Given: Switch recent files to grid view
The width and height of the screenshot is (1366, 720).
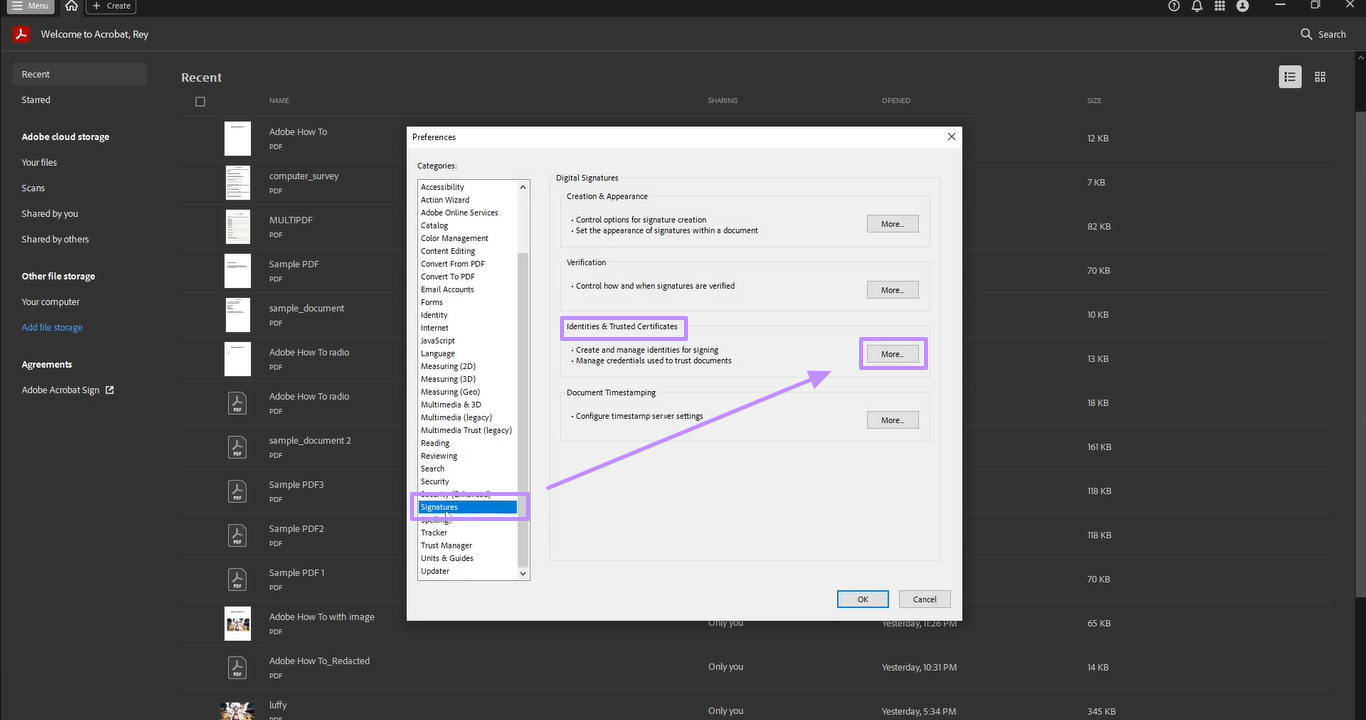Looking at the screenshot, I should [x=1320, y=77].
